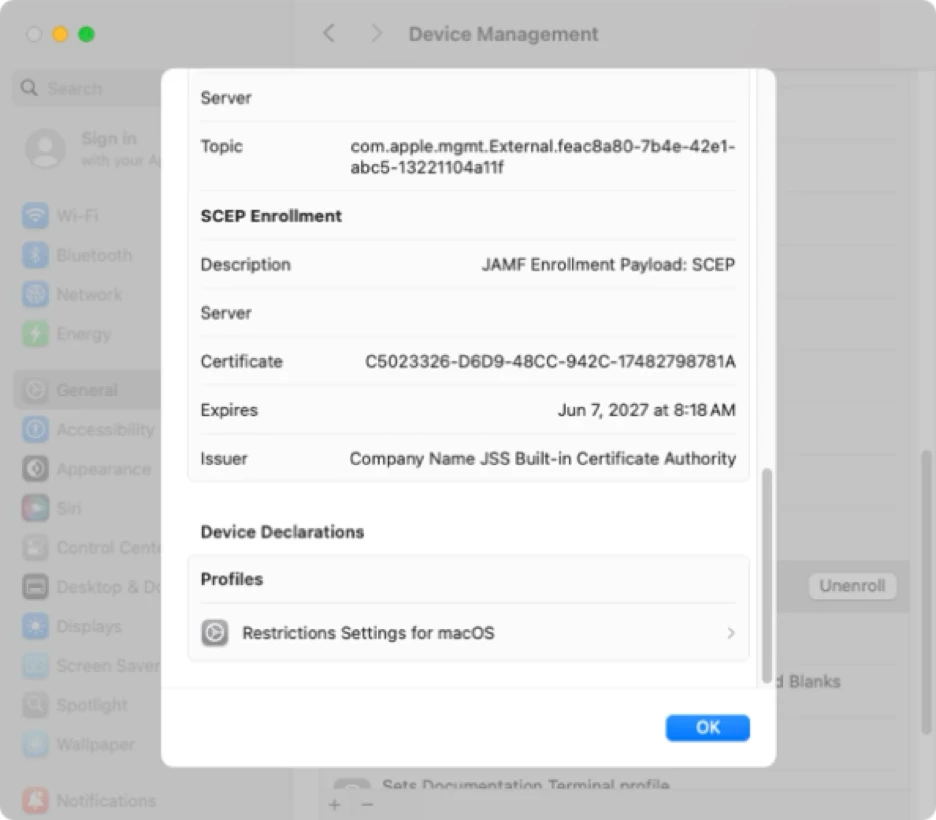936x820 pixels.
Task: Click the user avatar icon
Action: 45,149
